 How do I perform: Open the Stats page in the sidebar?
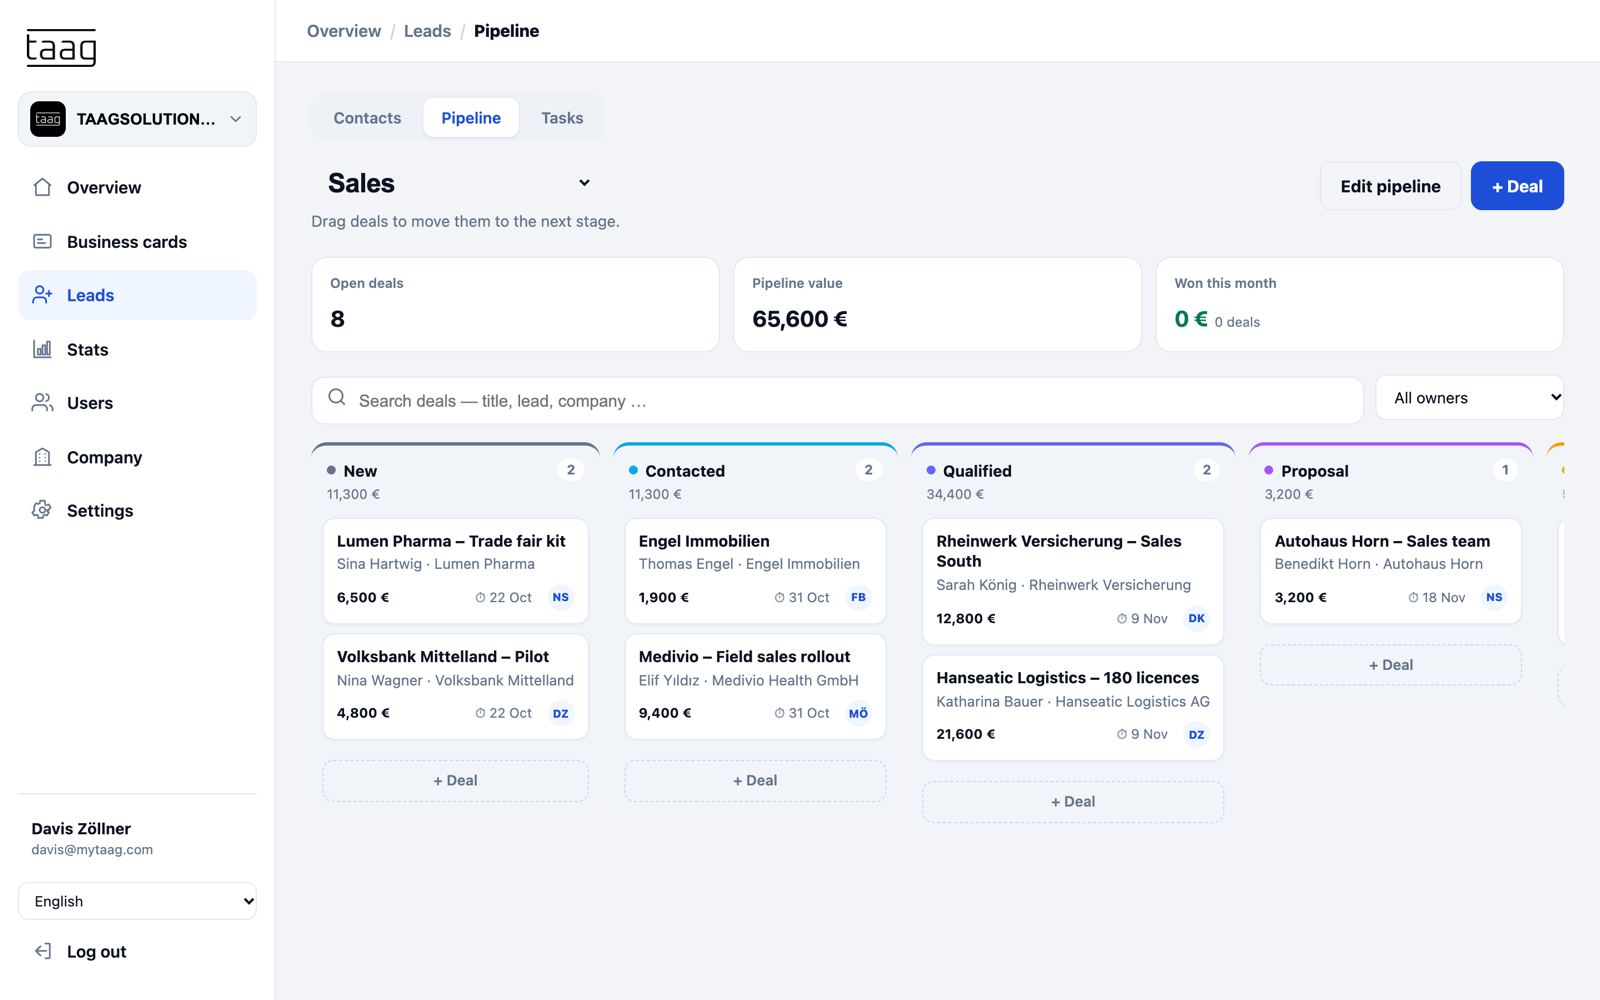pyautogui.click(x=137, y=349)
